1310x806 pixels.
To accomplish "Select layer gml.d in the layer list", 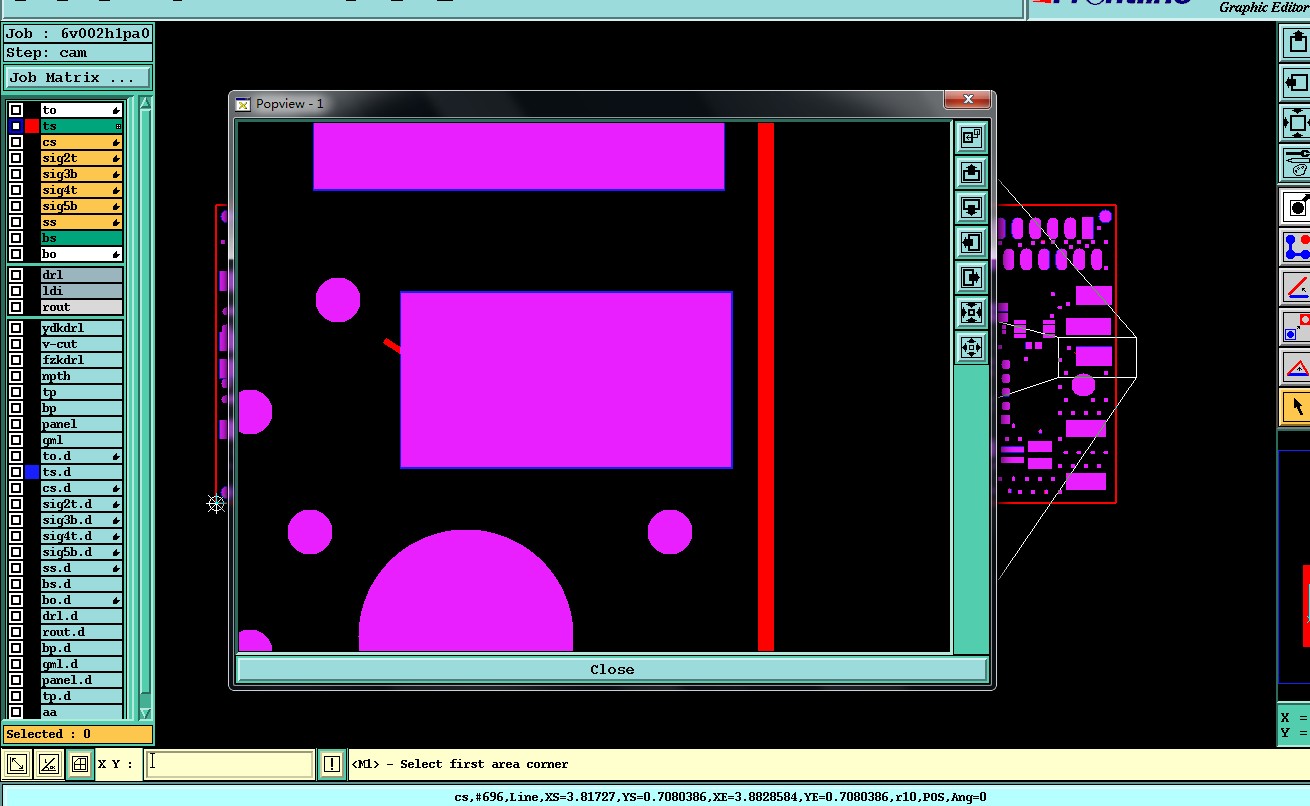I will click(x=81, y=664).
